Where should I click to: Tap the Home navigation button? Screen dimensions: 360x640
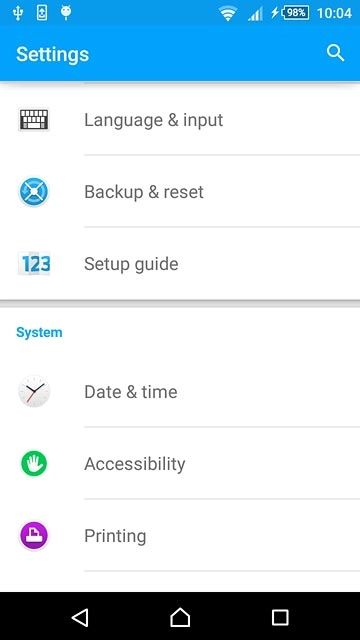(x=180, y=617)
